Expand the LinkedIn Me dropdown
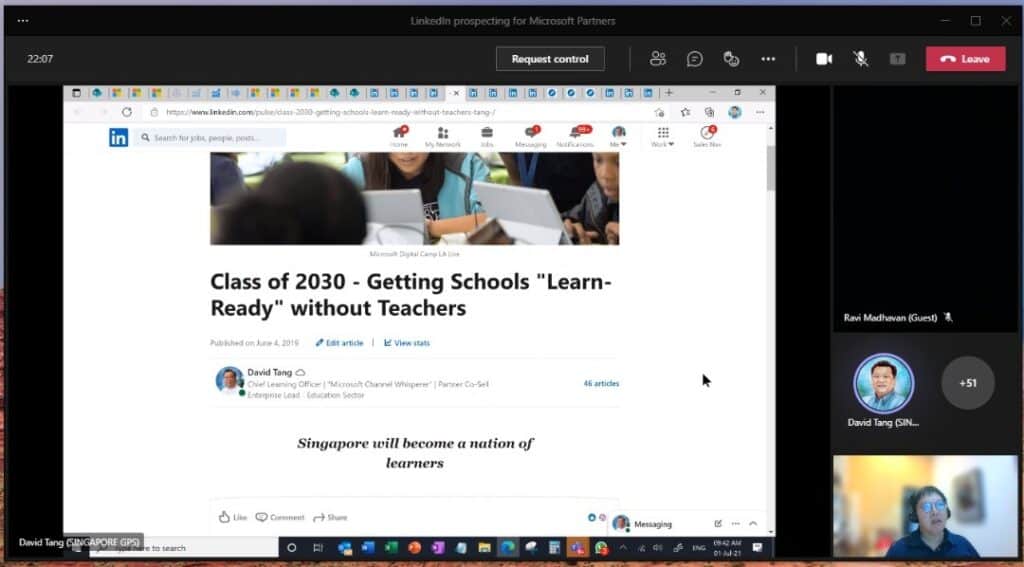Viewport: 1024px width, 567px height. (619, 138)
